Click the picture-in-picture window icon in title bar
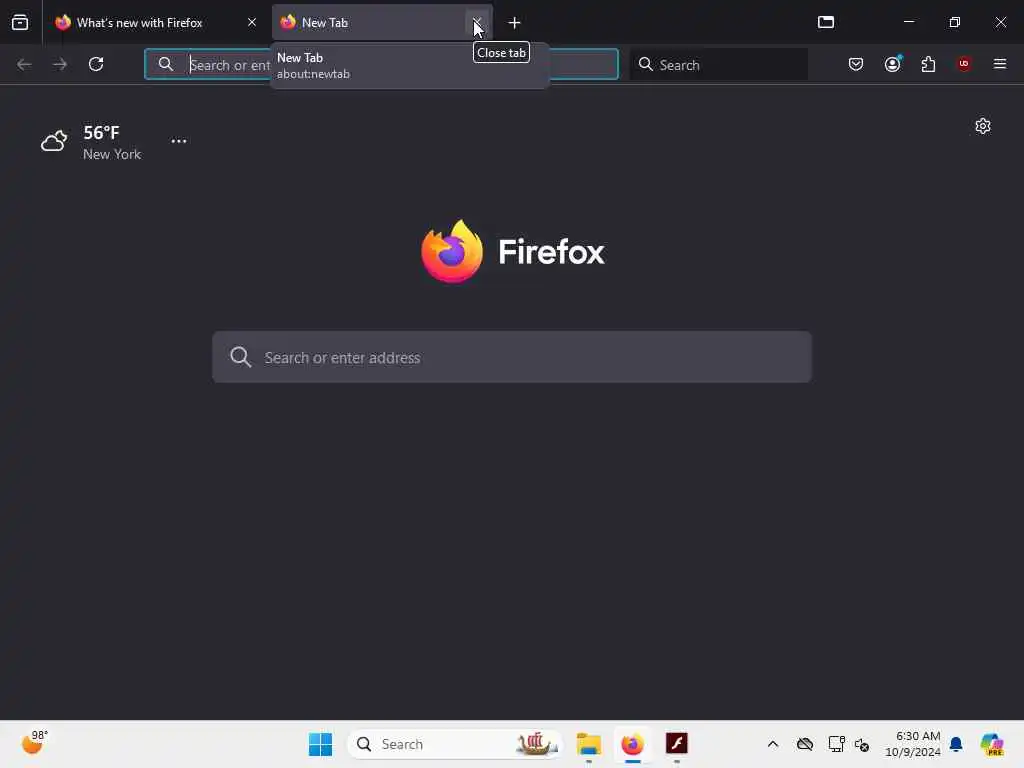1024x768 pixels. point(825,22)
